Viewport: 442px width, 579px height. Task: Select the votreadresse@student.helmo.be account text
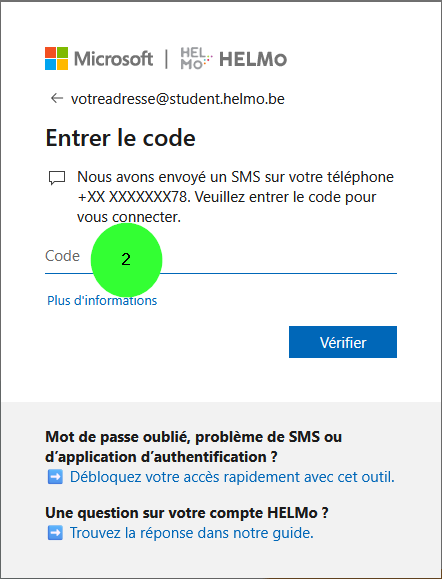tap(178, 99)
